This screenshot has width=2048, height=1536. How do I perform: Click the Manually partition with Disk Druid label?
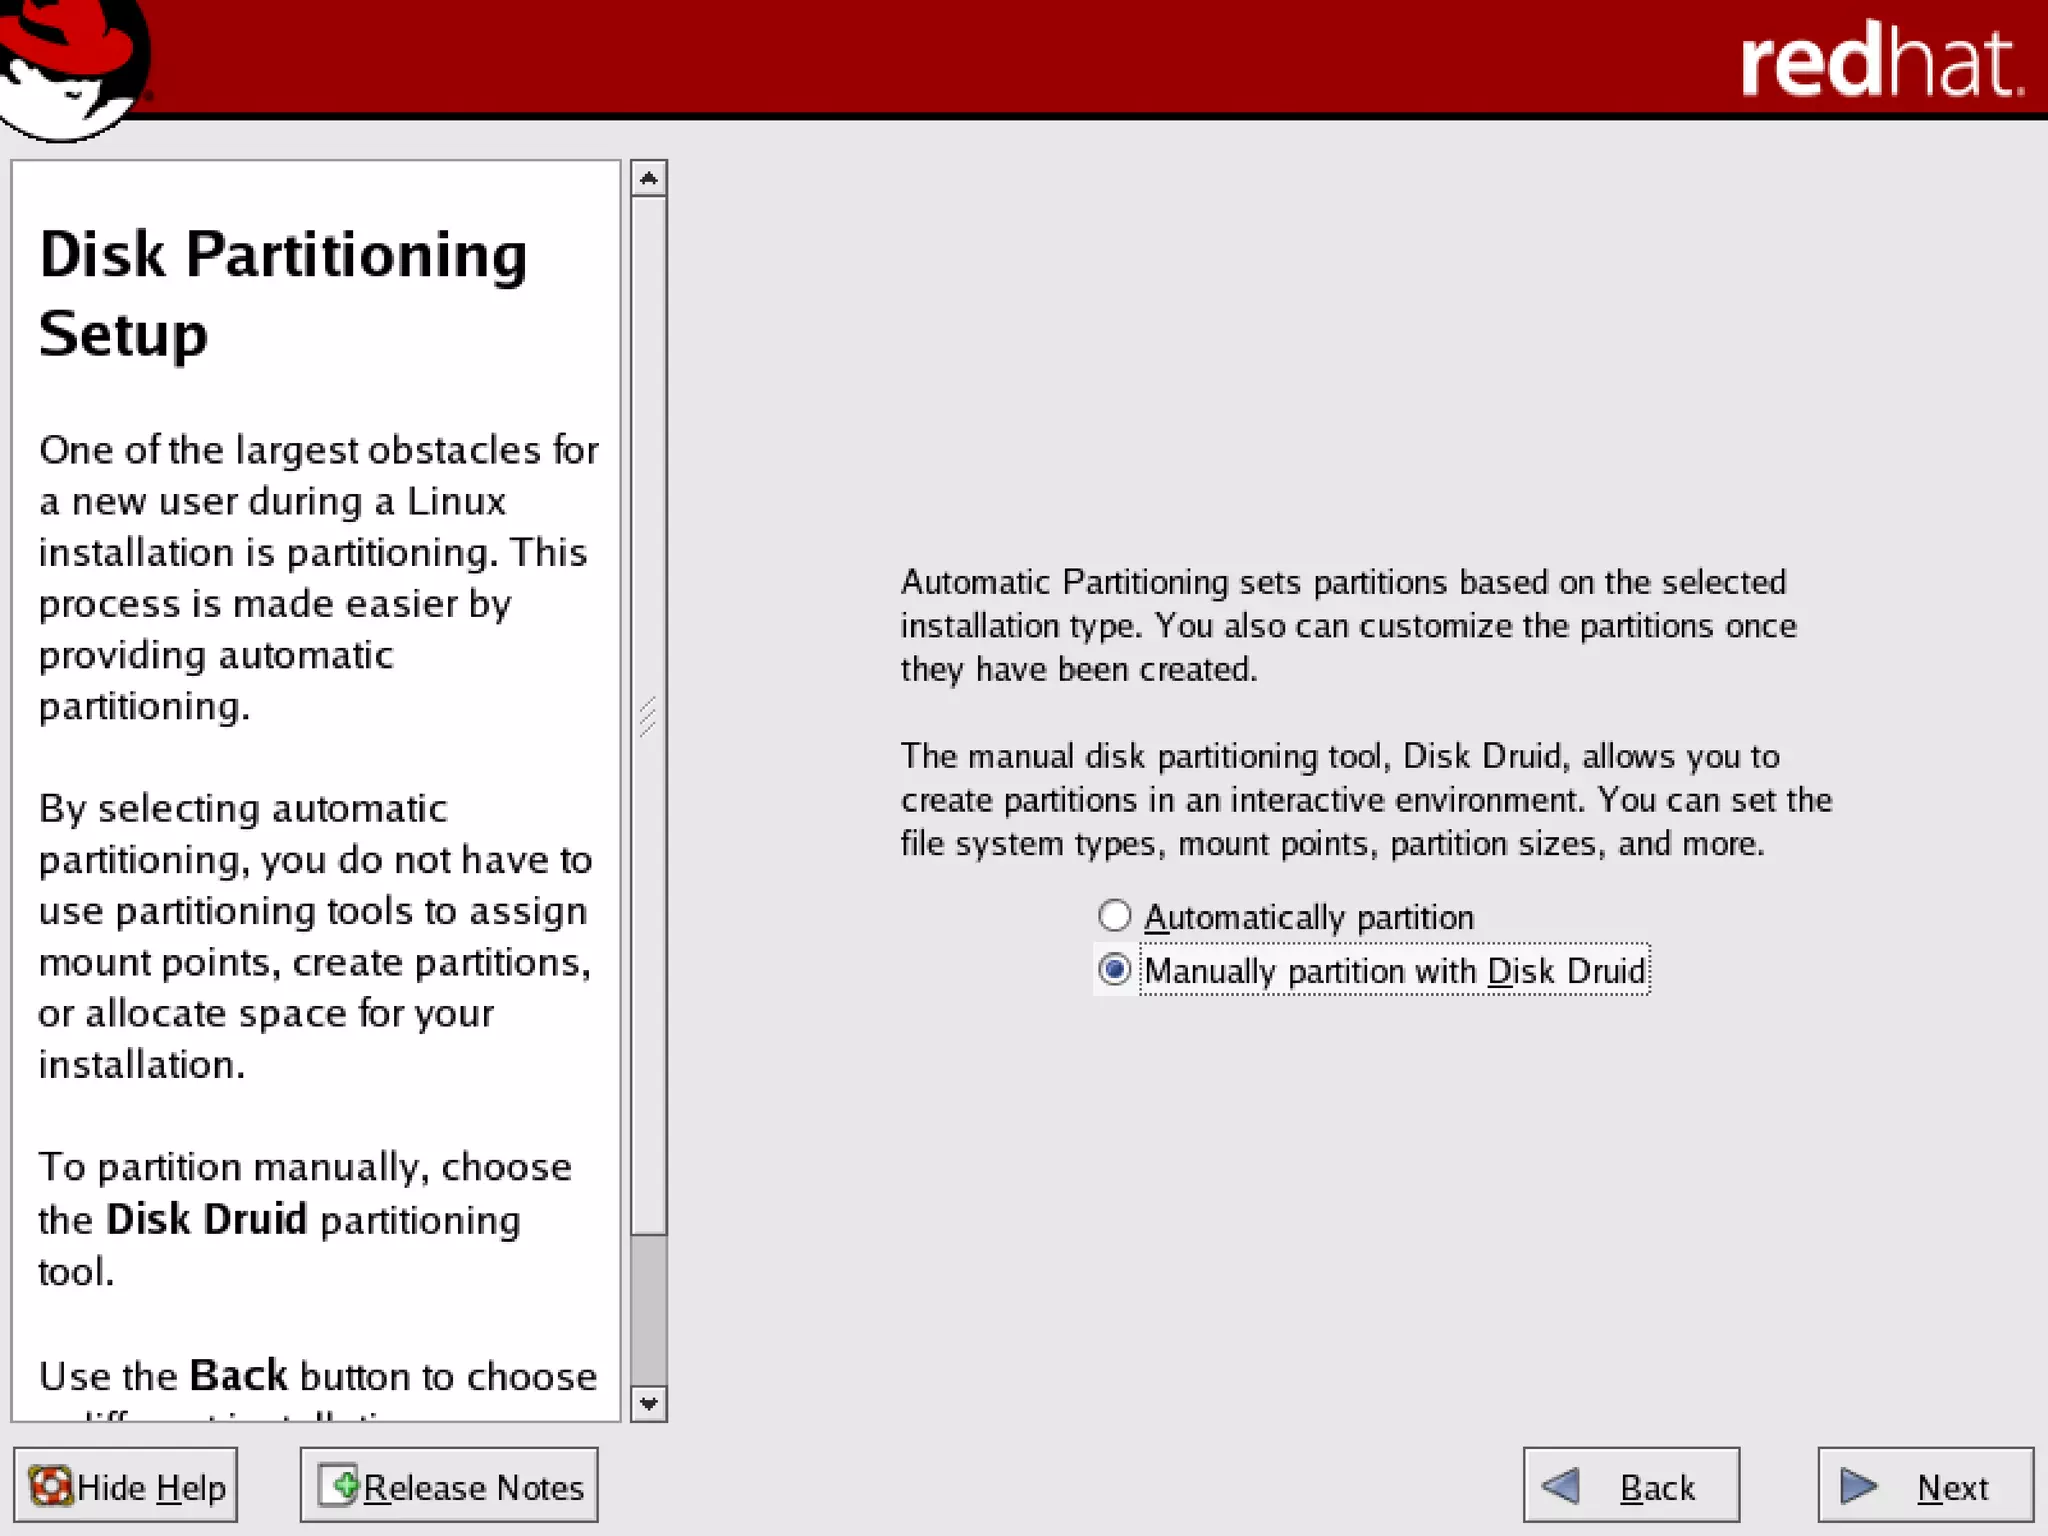point(1394,971)
